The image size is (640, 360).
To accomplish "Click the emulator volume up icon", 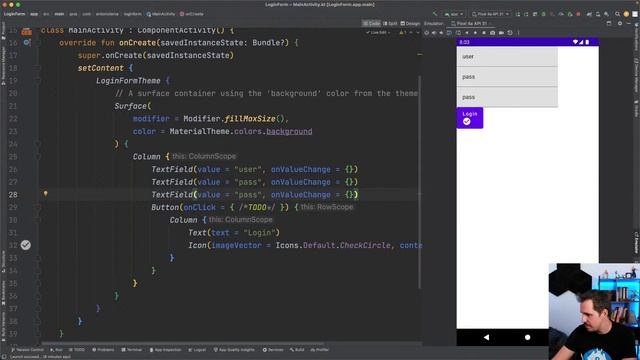I will pyautogui.click(x=434, y=33).
